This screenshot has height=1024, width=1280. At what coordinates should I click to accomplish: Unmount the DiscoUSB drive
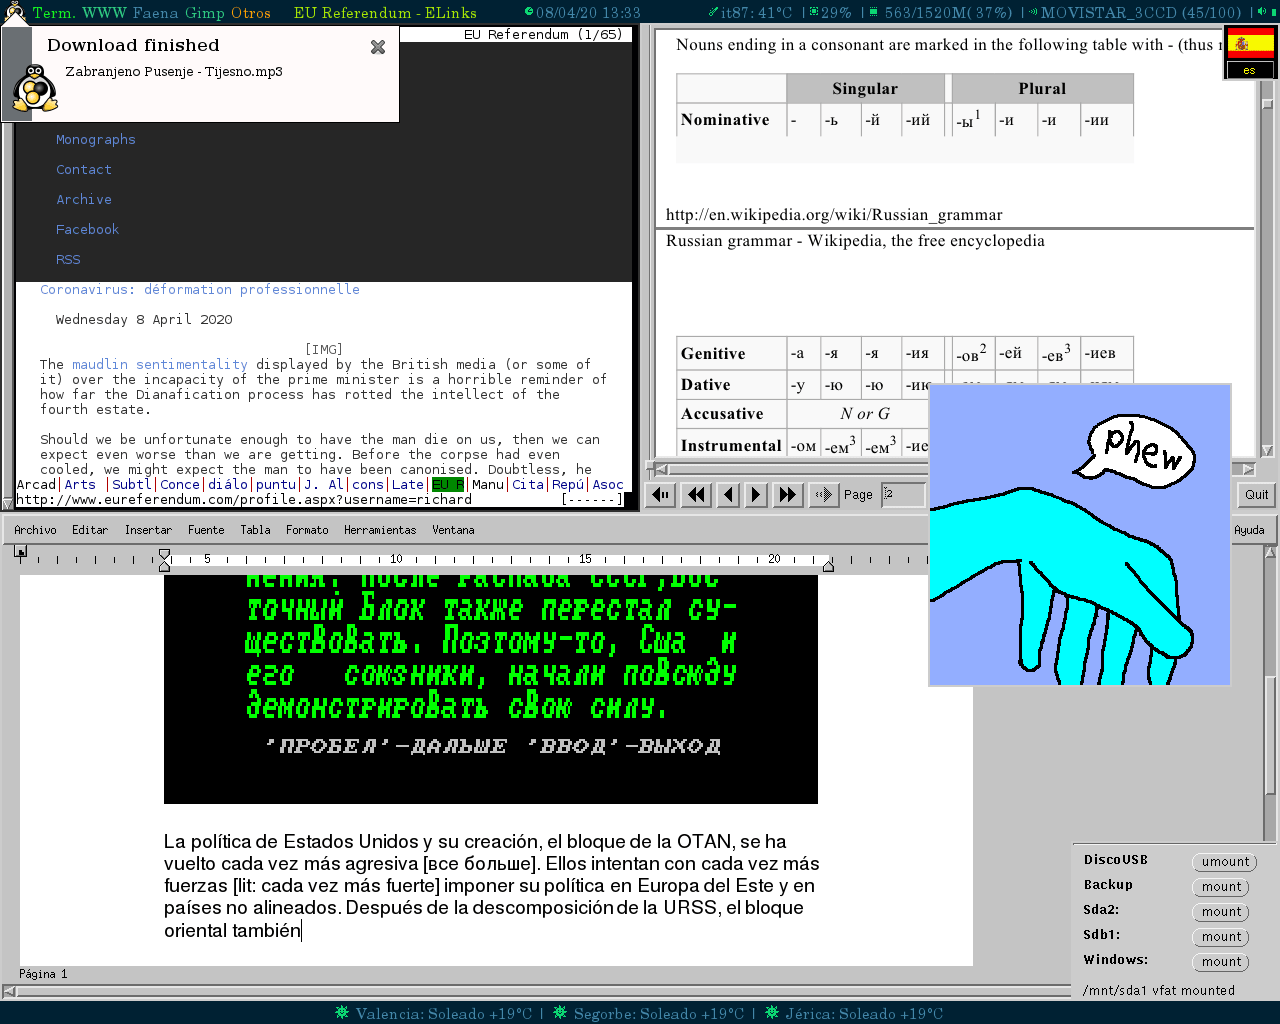[1224, 862]
